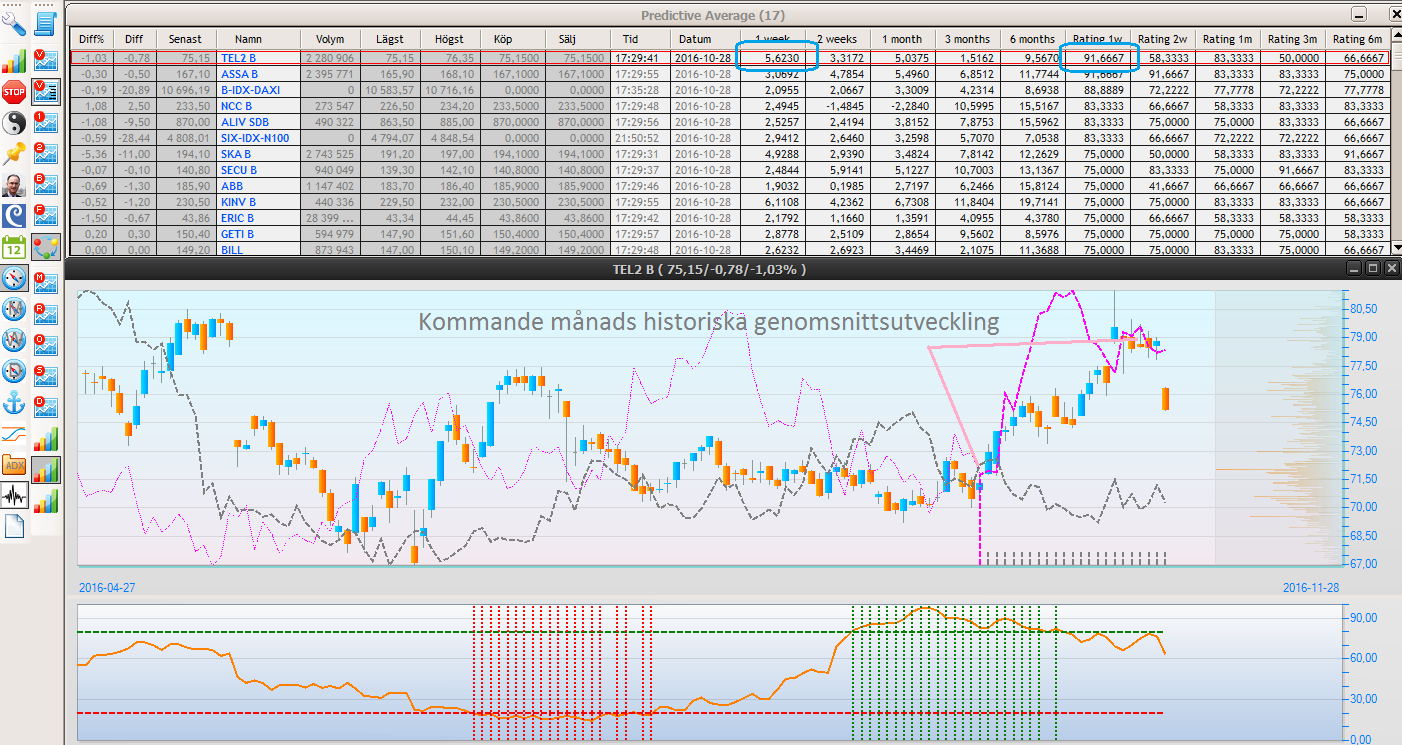Open the ADX folder icon
Screen dimensions: 1402x745
14,464
